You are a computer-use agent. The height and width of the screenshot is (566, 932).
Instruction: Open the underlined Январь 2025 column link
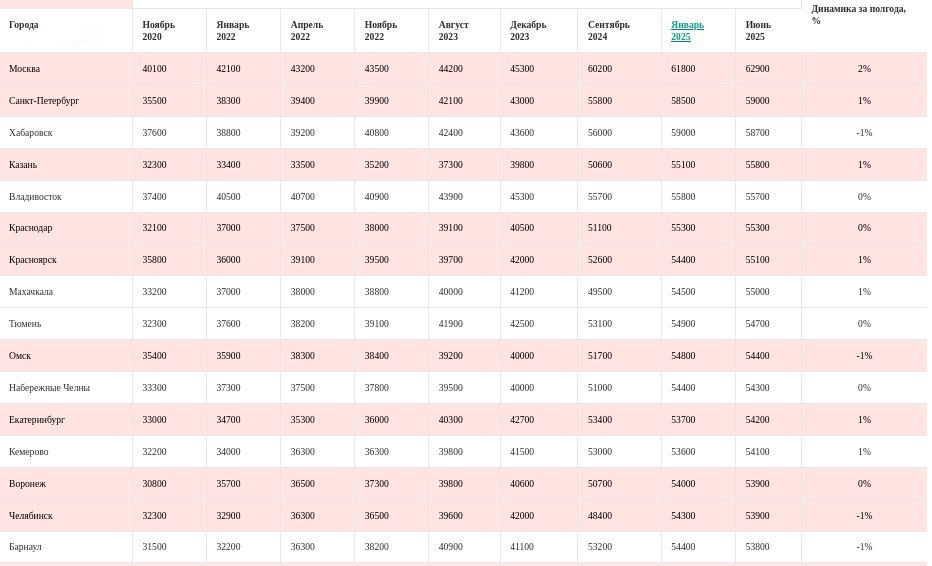click(687, 31)
